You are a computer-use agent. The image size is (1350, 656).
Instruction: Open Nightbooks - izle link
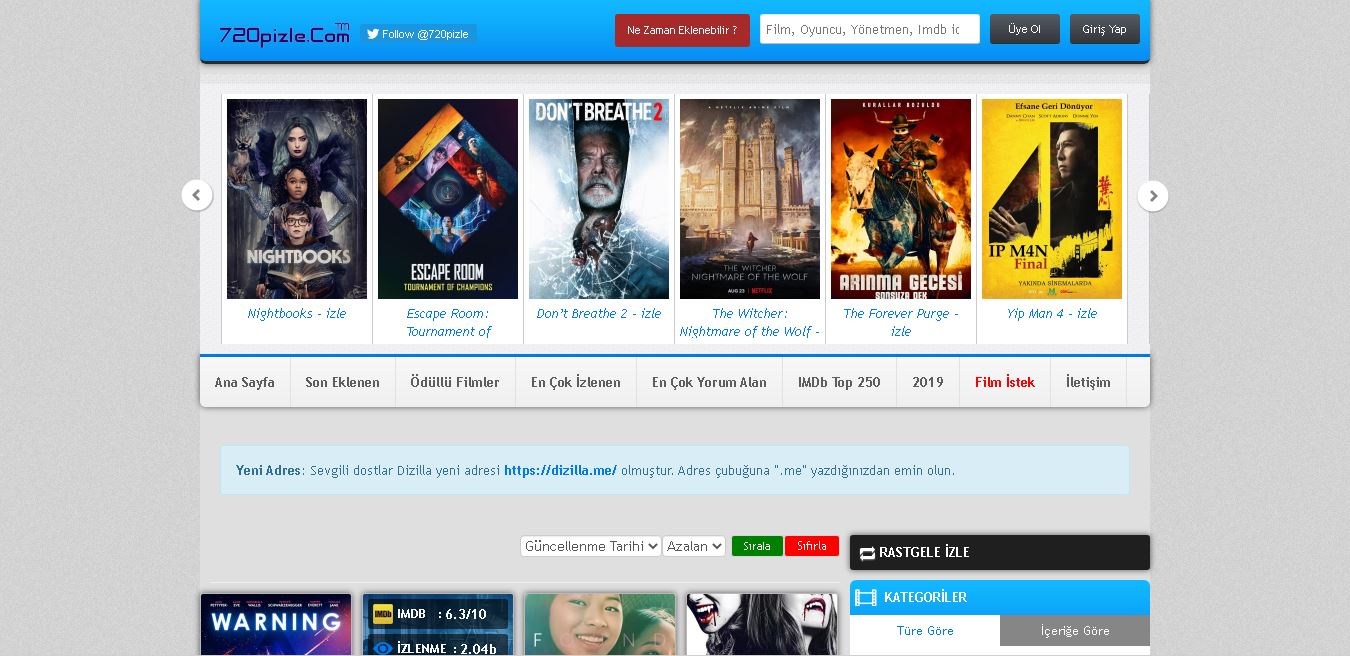point(297,313)
